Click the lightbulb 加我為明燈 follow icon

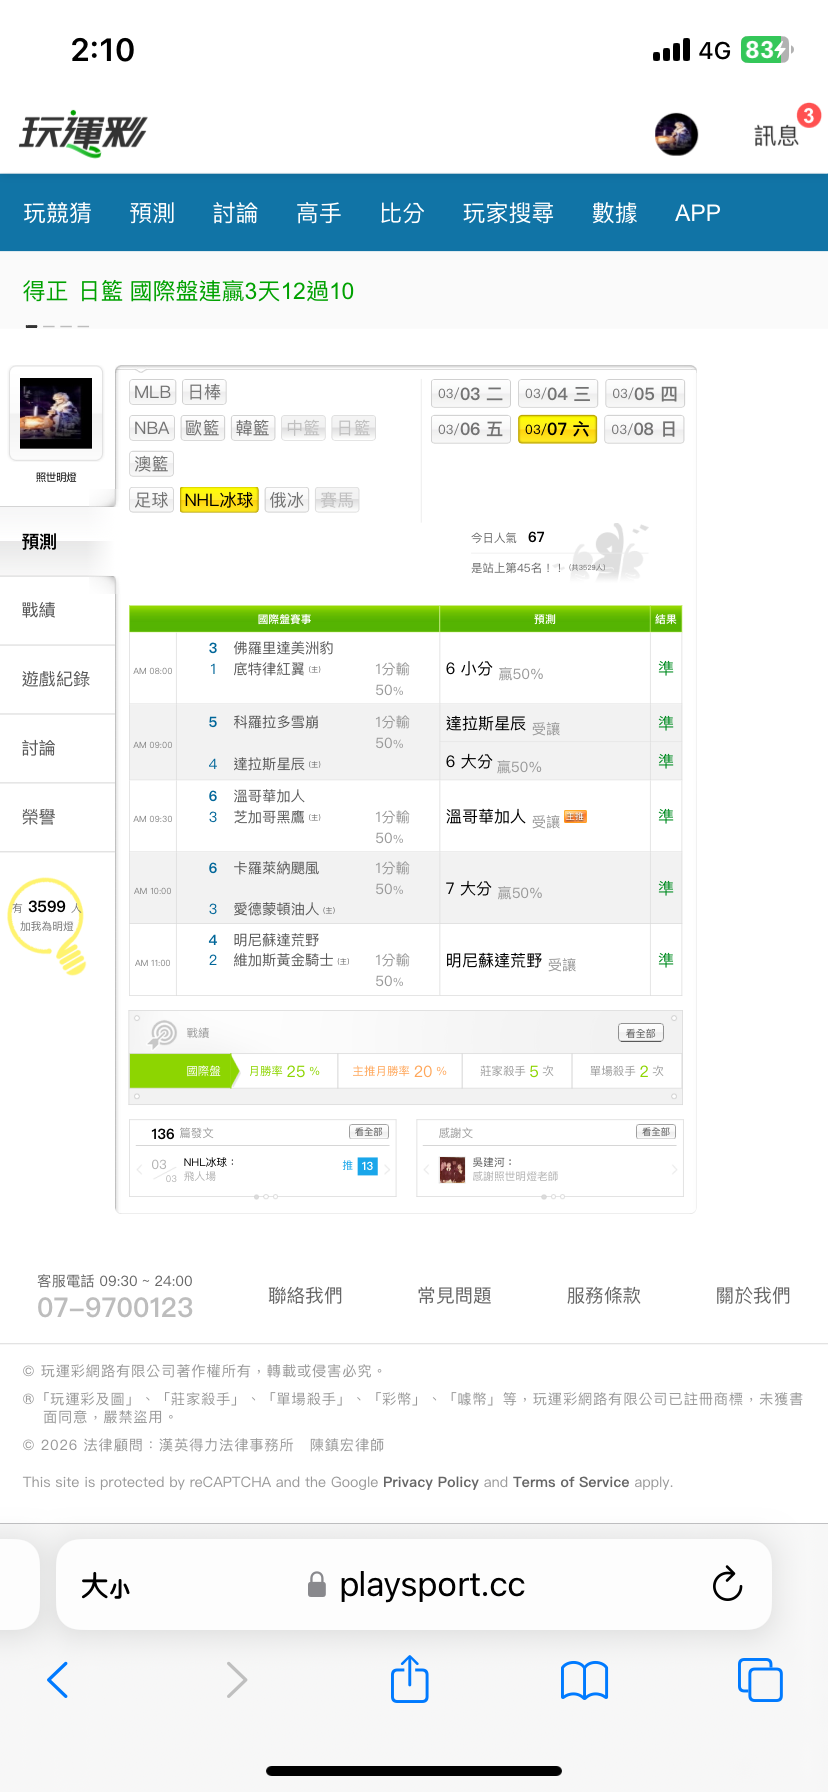pyautogui.click(x=70, y=956)
